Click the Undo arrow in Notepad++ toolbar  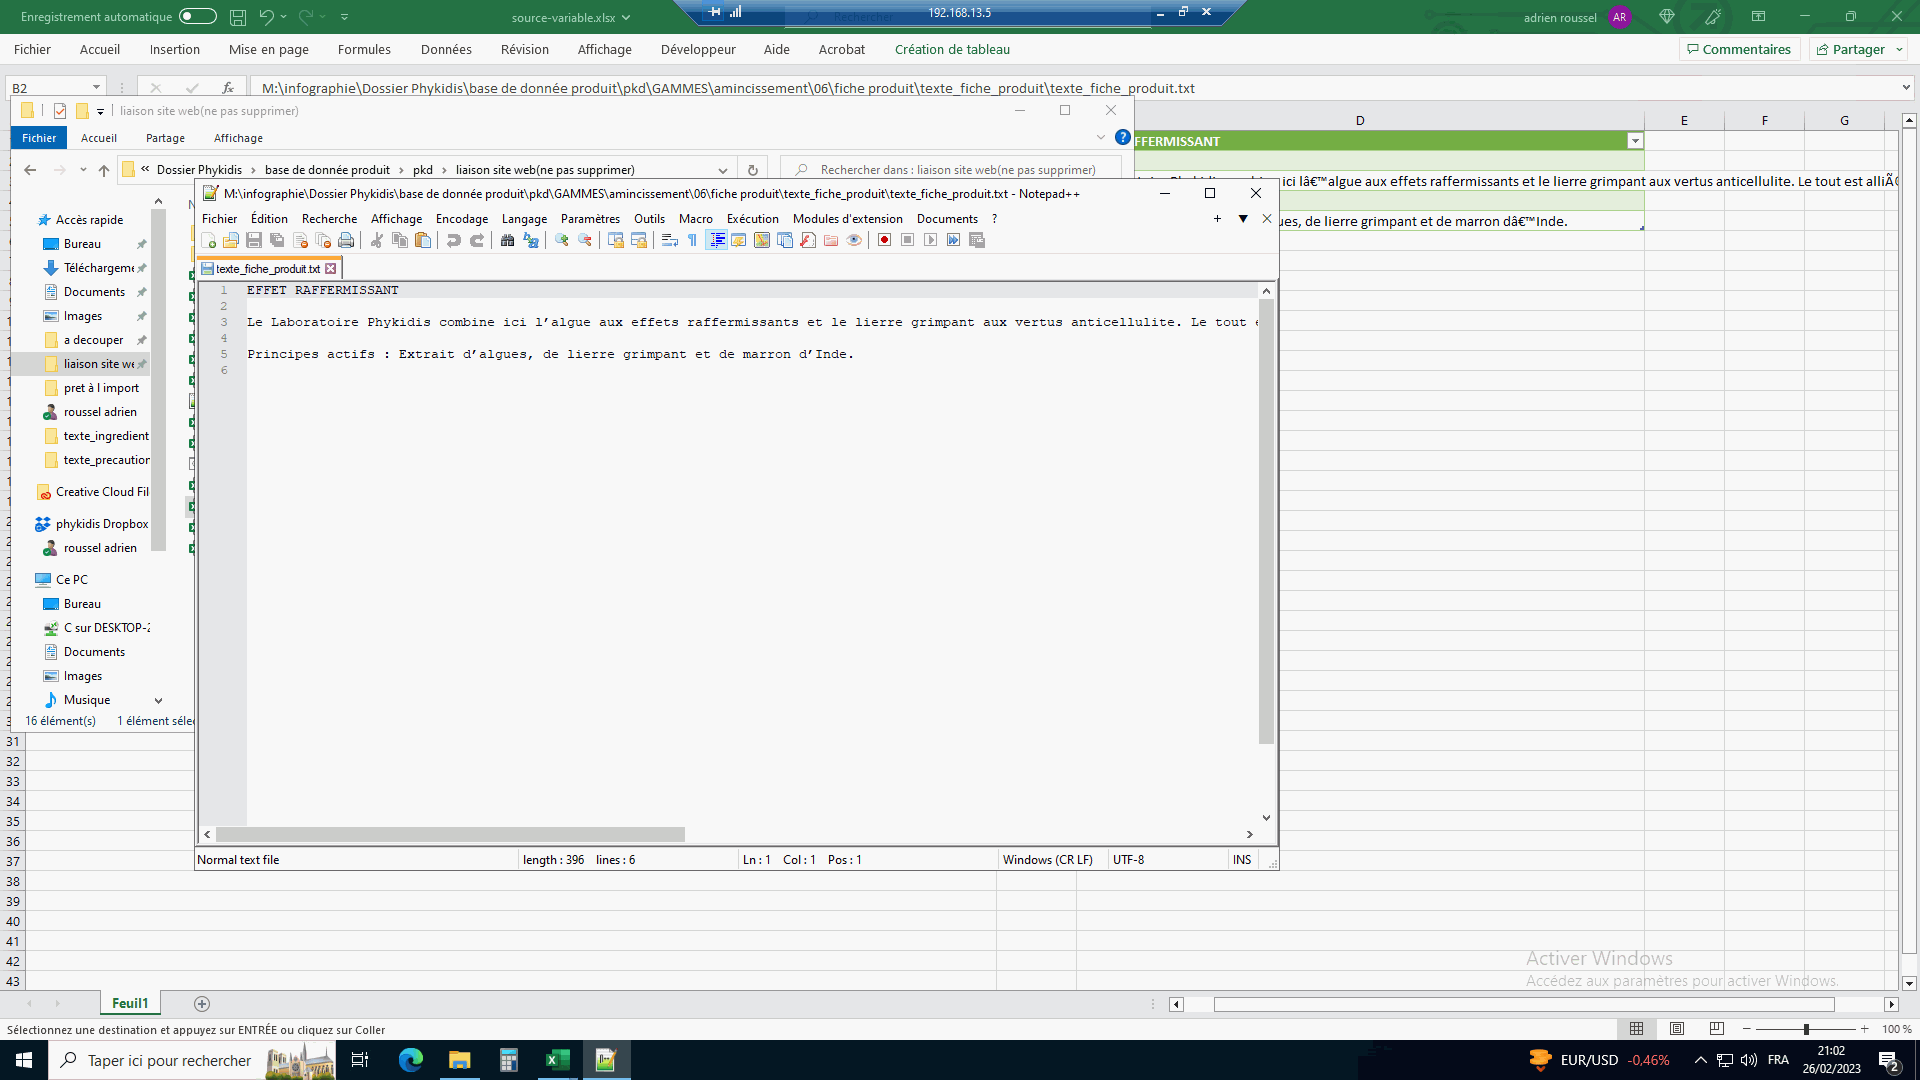[453, 240]
